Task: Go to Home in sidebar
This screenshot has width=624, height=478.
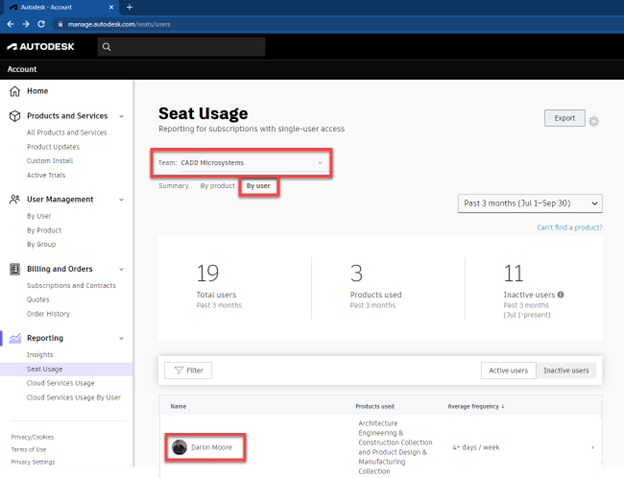Action: point(37,91)
